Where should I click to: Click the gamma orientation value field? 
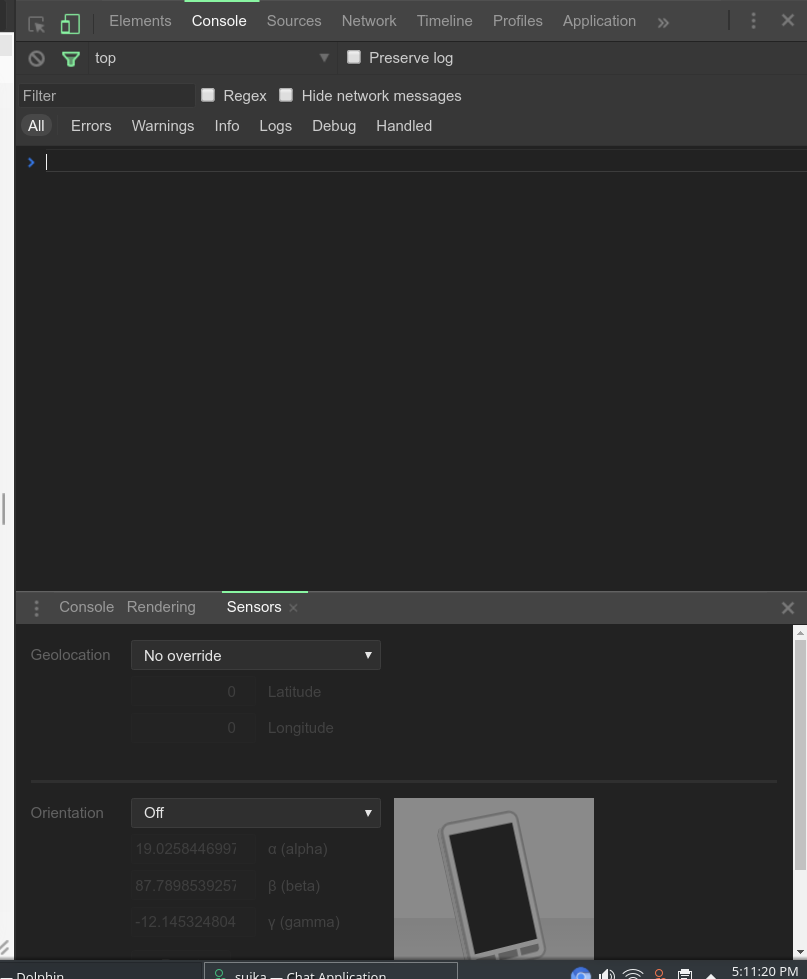(x=193, y=922)
